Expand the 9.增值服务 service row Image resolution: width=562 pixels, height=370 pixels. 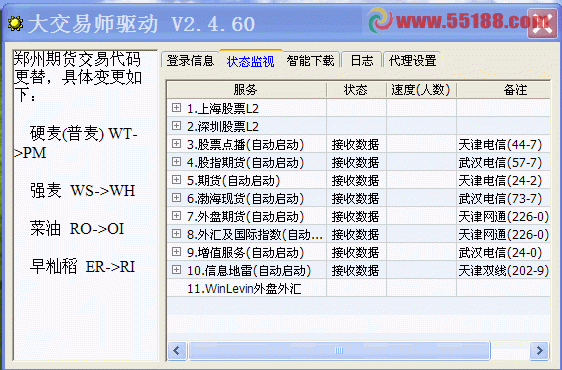(x=176, y=252)
